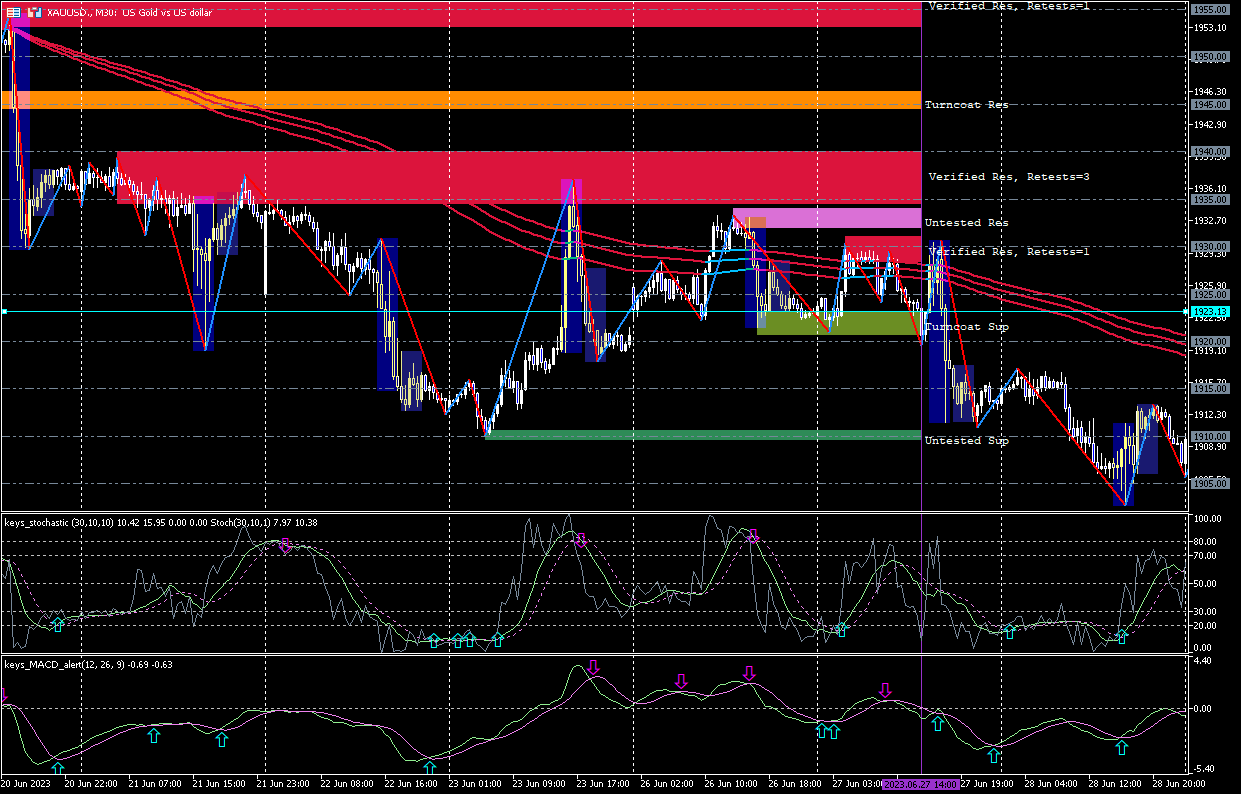Click the "21 Jun 07:00" time label

click(156, 785)
